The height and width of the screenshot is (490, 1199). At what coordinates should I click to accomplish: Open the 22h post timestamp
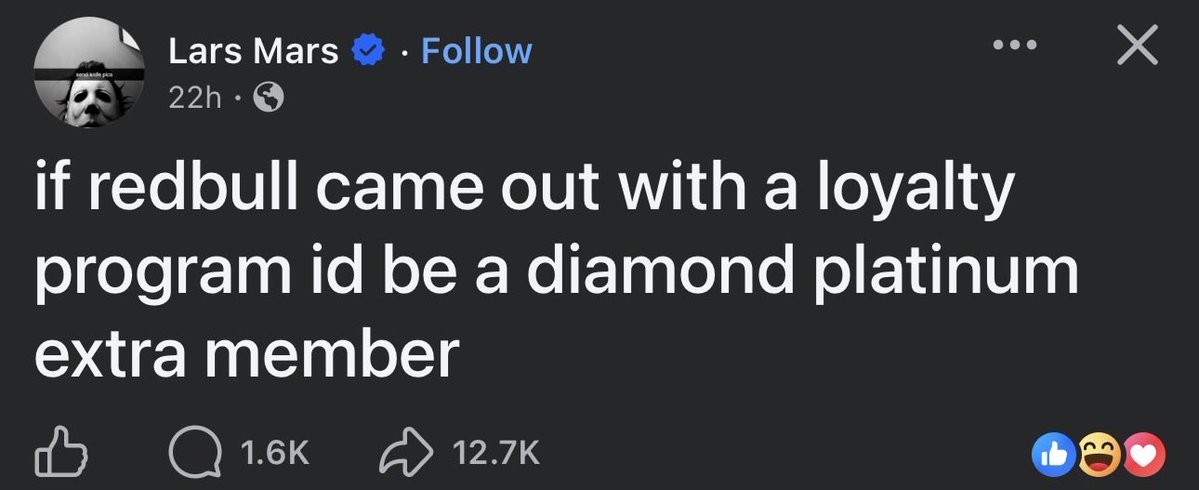[193, 97]
